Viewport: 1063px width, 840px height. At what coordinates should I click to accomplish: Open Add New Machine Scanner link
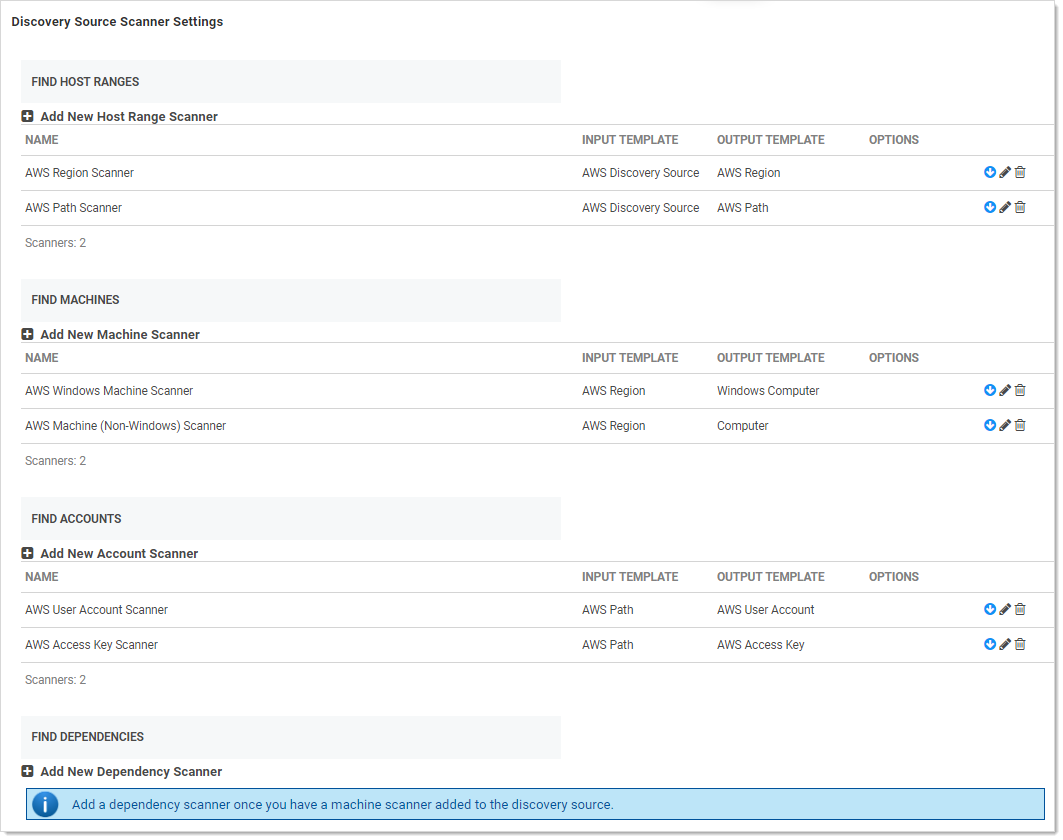(x=120, y=334)
